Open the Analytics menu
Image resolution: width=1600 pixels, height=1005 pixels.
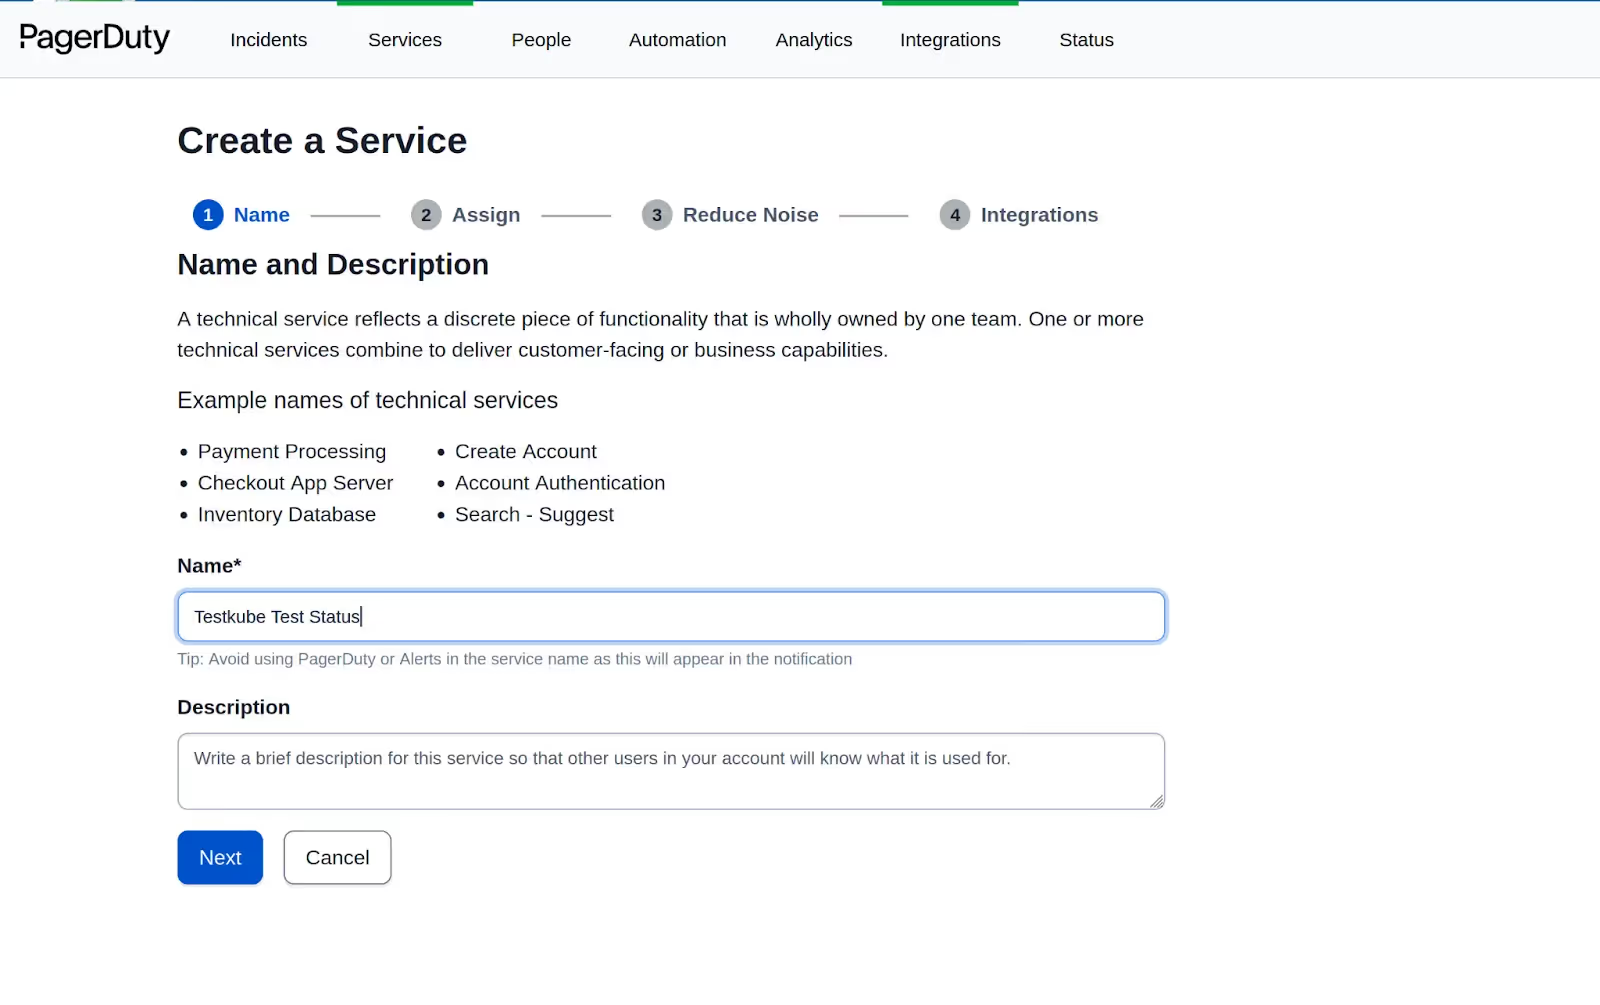coord(814,40)
